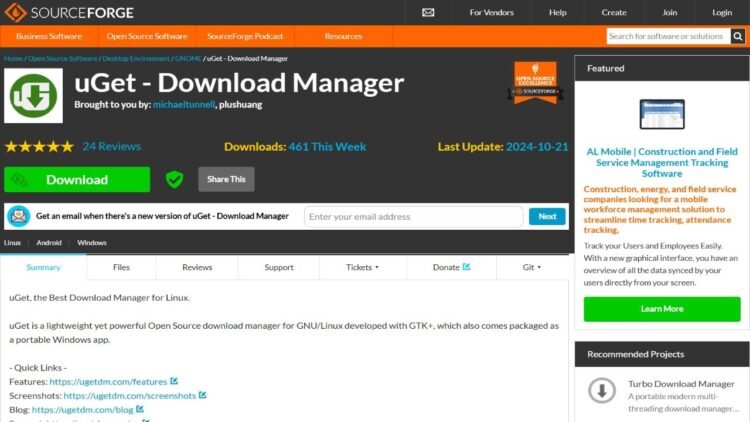Open the Files tab
The image size is (750, 422).
pos(121,267)
